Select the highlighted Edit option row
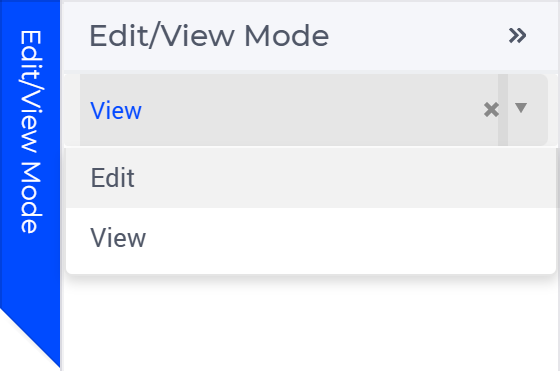Image resolution: width=560 pixels, height=371 pixels. (x=310, y=177)
